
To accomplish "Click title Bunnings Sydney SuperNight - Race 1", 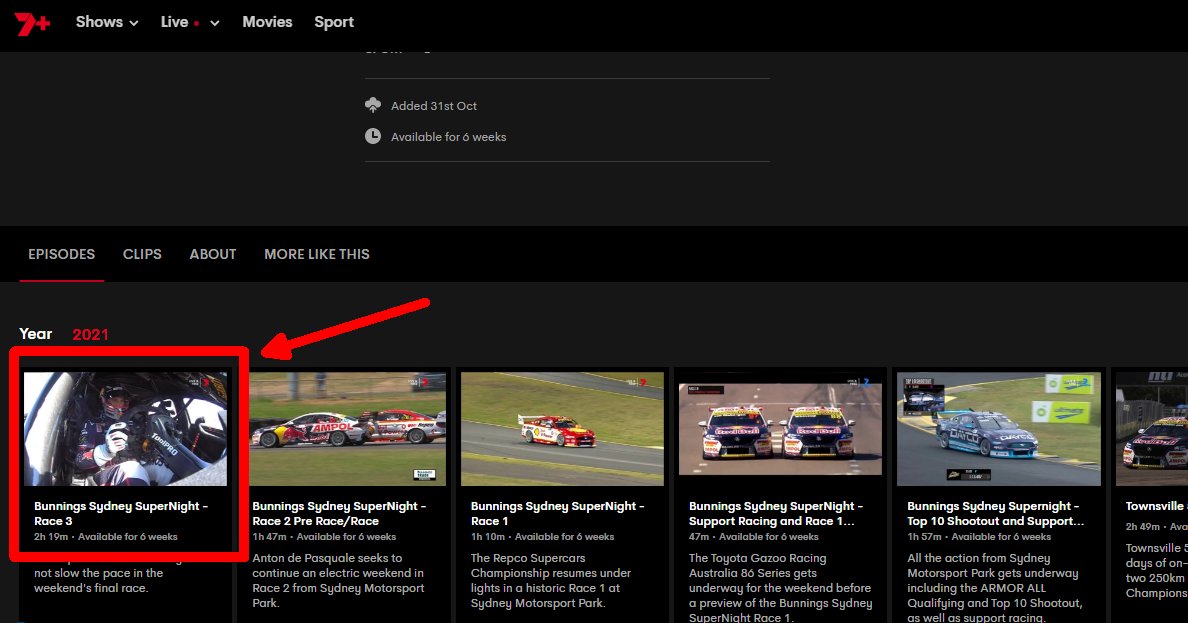I will pos(558,513).
